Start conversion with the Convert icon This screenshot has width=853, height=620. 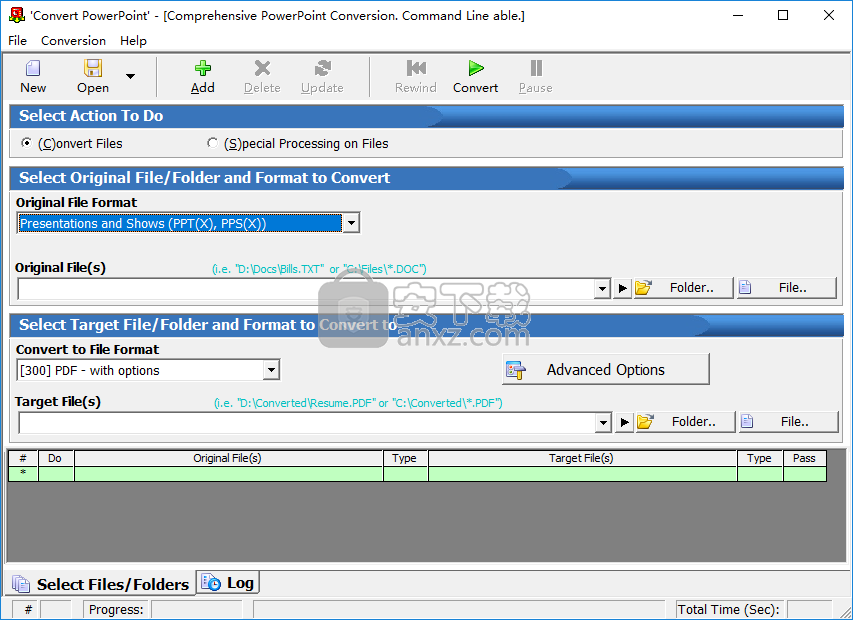click(475, 77)
